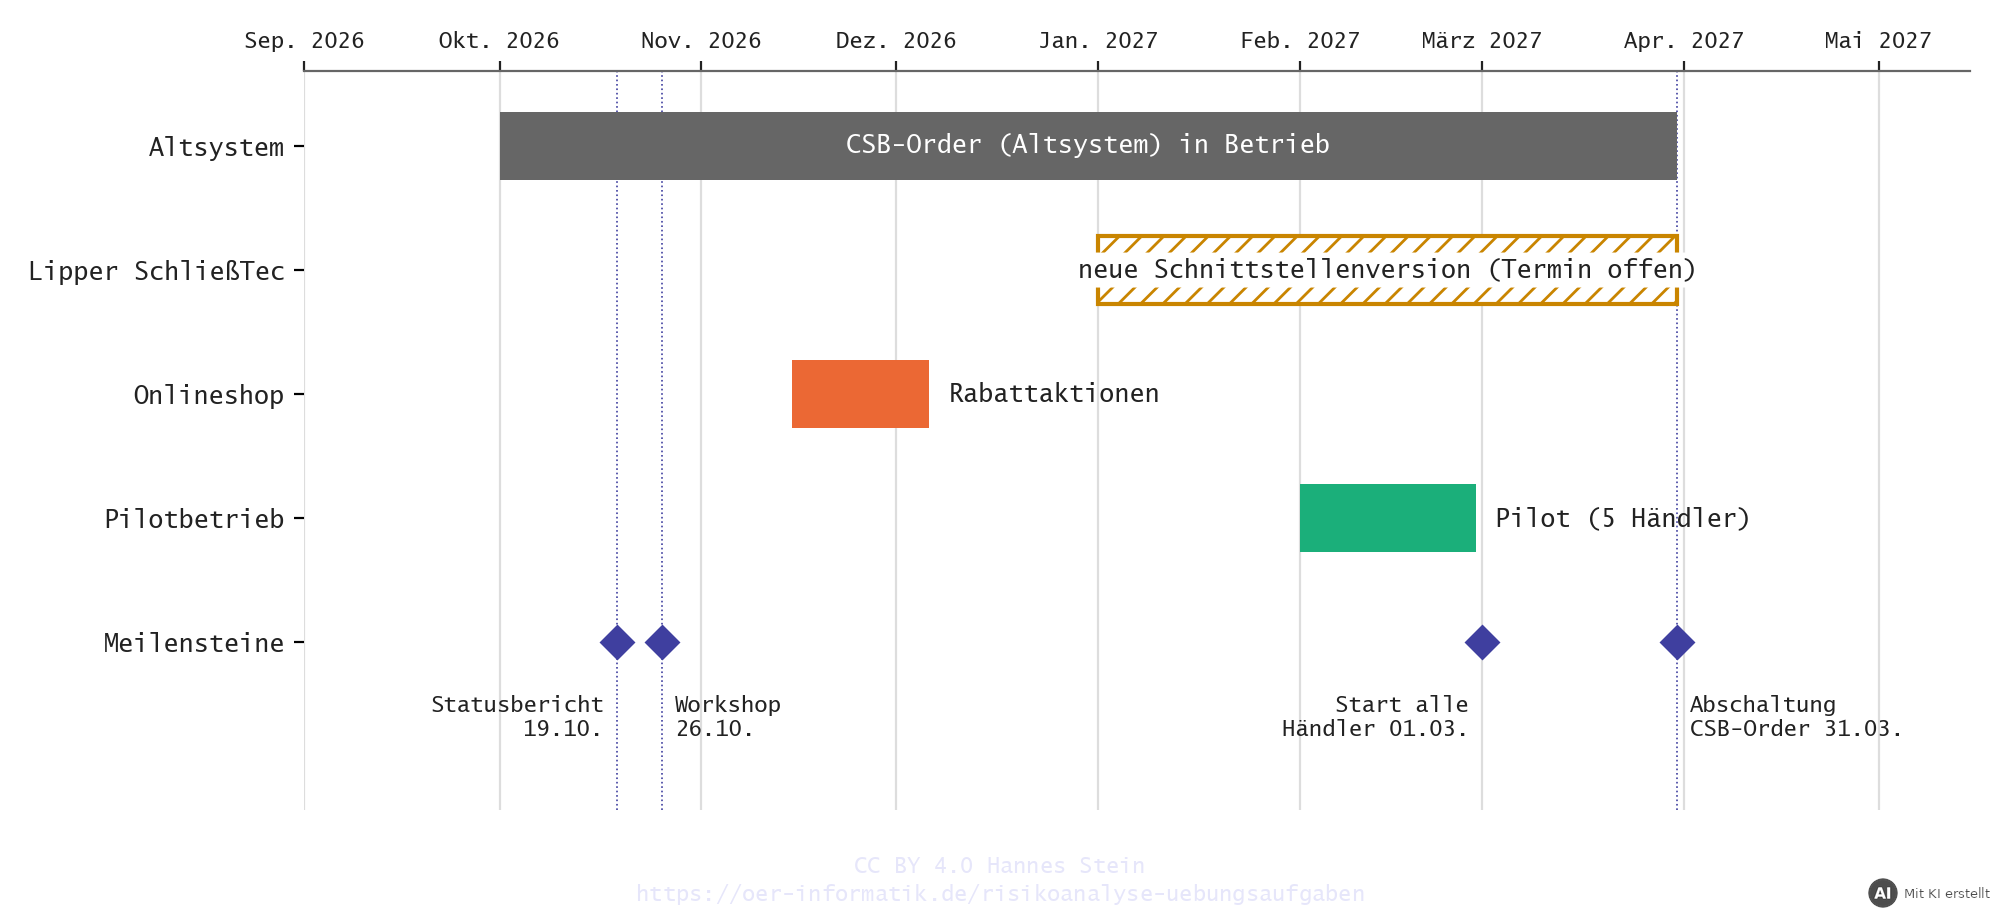Click the 'März 2027' axis label
Screen dimensions: 2000x918
1482,41
